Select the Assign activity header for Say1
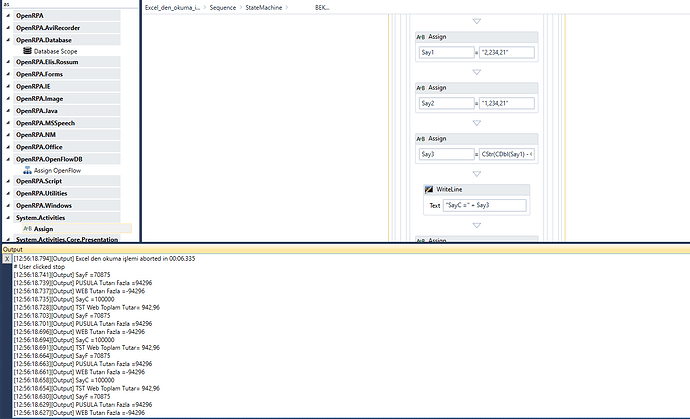 pos(477,37)
